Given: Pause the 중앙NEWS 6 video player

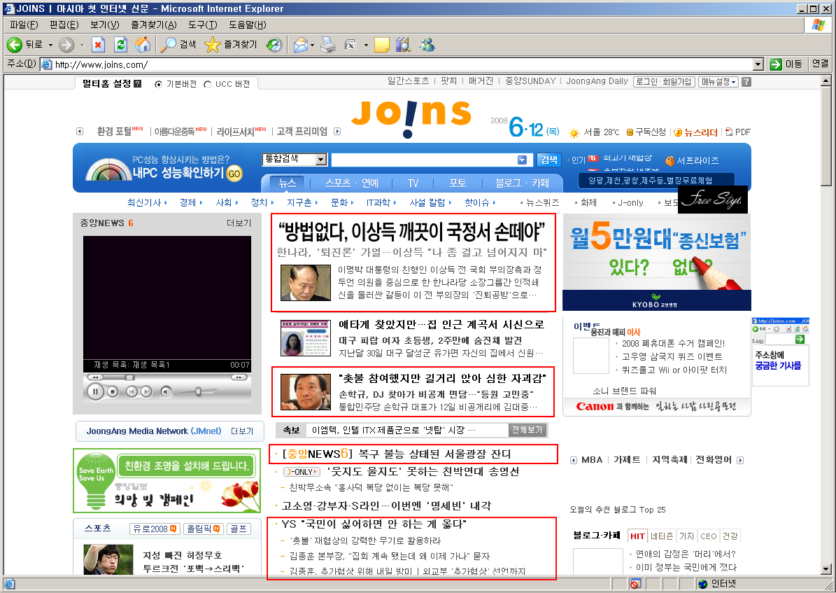Looking at the screenshot, I should coord(95,392).
